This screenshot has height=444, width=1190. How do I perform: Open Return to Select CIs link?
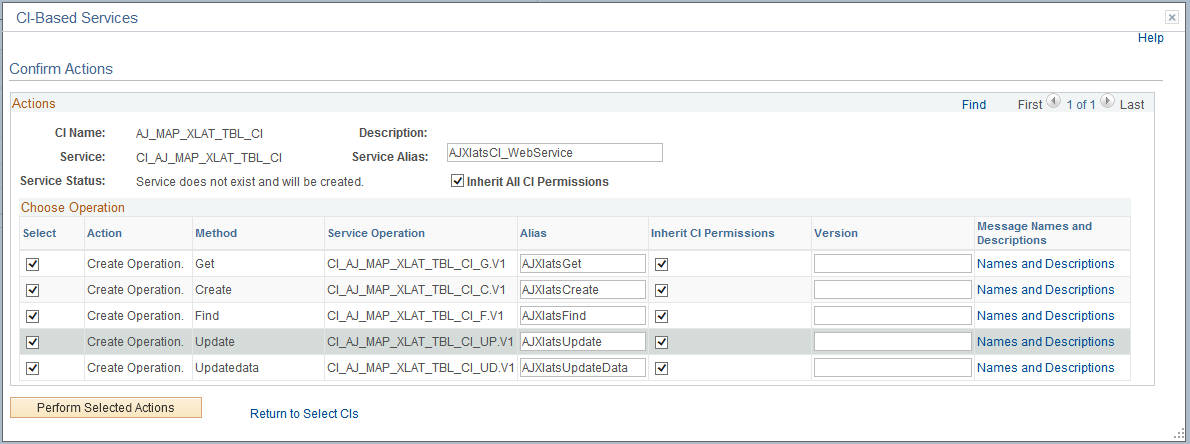(x=304, y=414)
